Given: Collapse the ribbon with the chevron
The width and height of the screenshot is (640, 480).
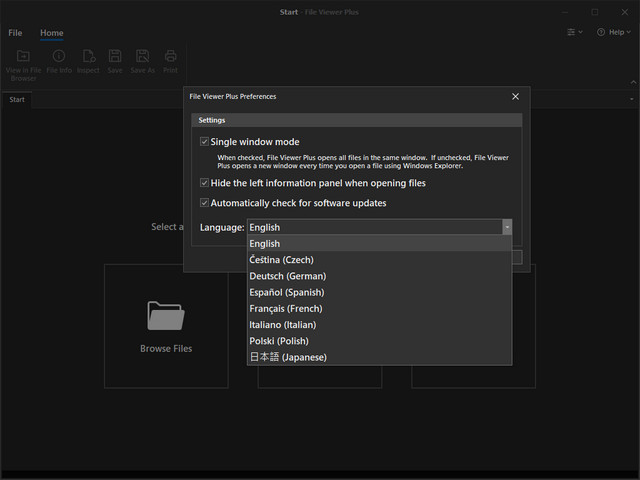Looking at the screenshot, I should pos(633,82).
